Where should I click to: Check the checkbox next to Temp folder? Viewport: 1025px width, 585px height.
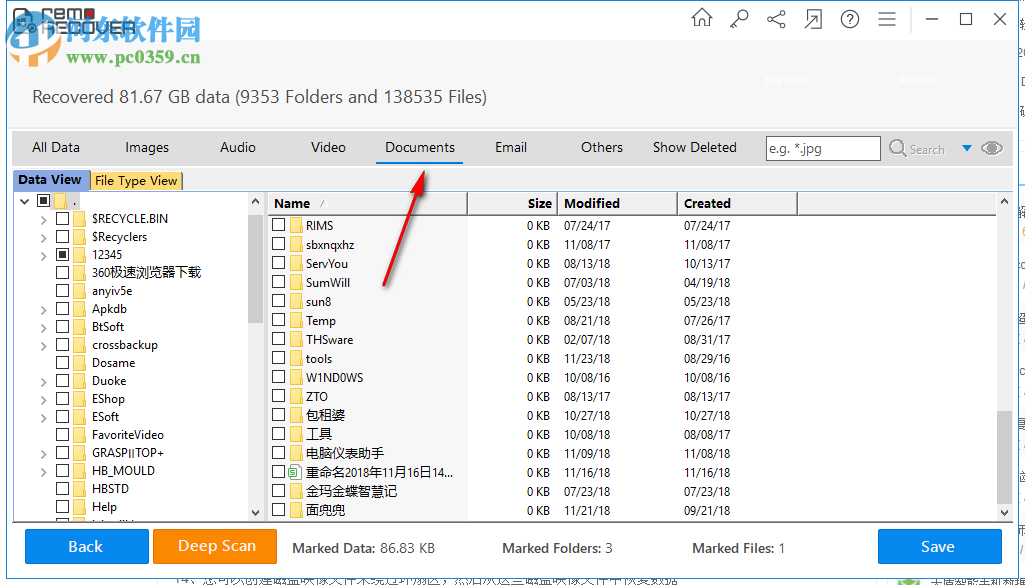coord(277,320)
